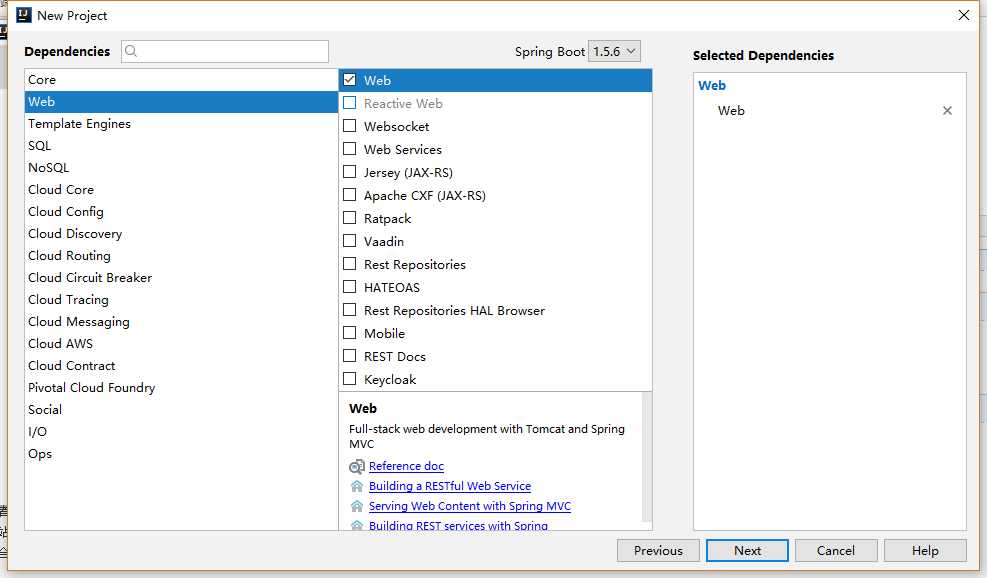Click the description panel scrollbar
Screen dimensions: 987x578
click(x=646, y=458)
